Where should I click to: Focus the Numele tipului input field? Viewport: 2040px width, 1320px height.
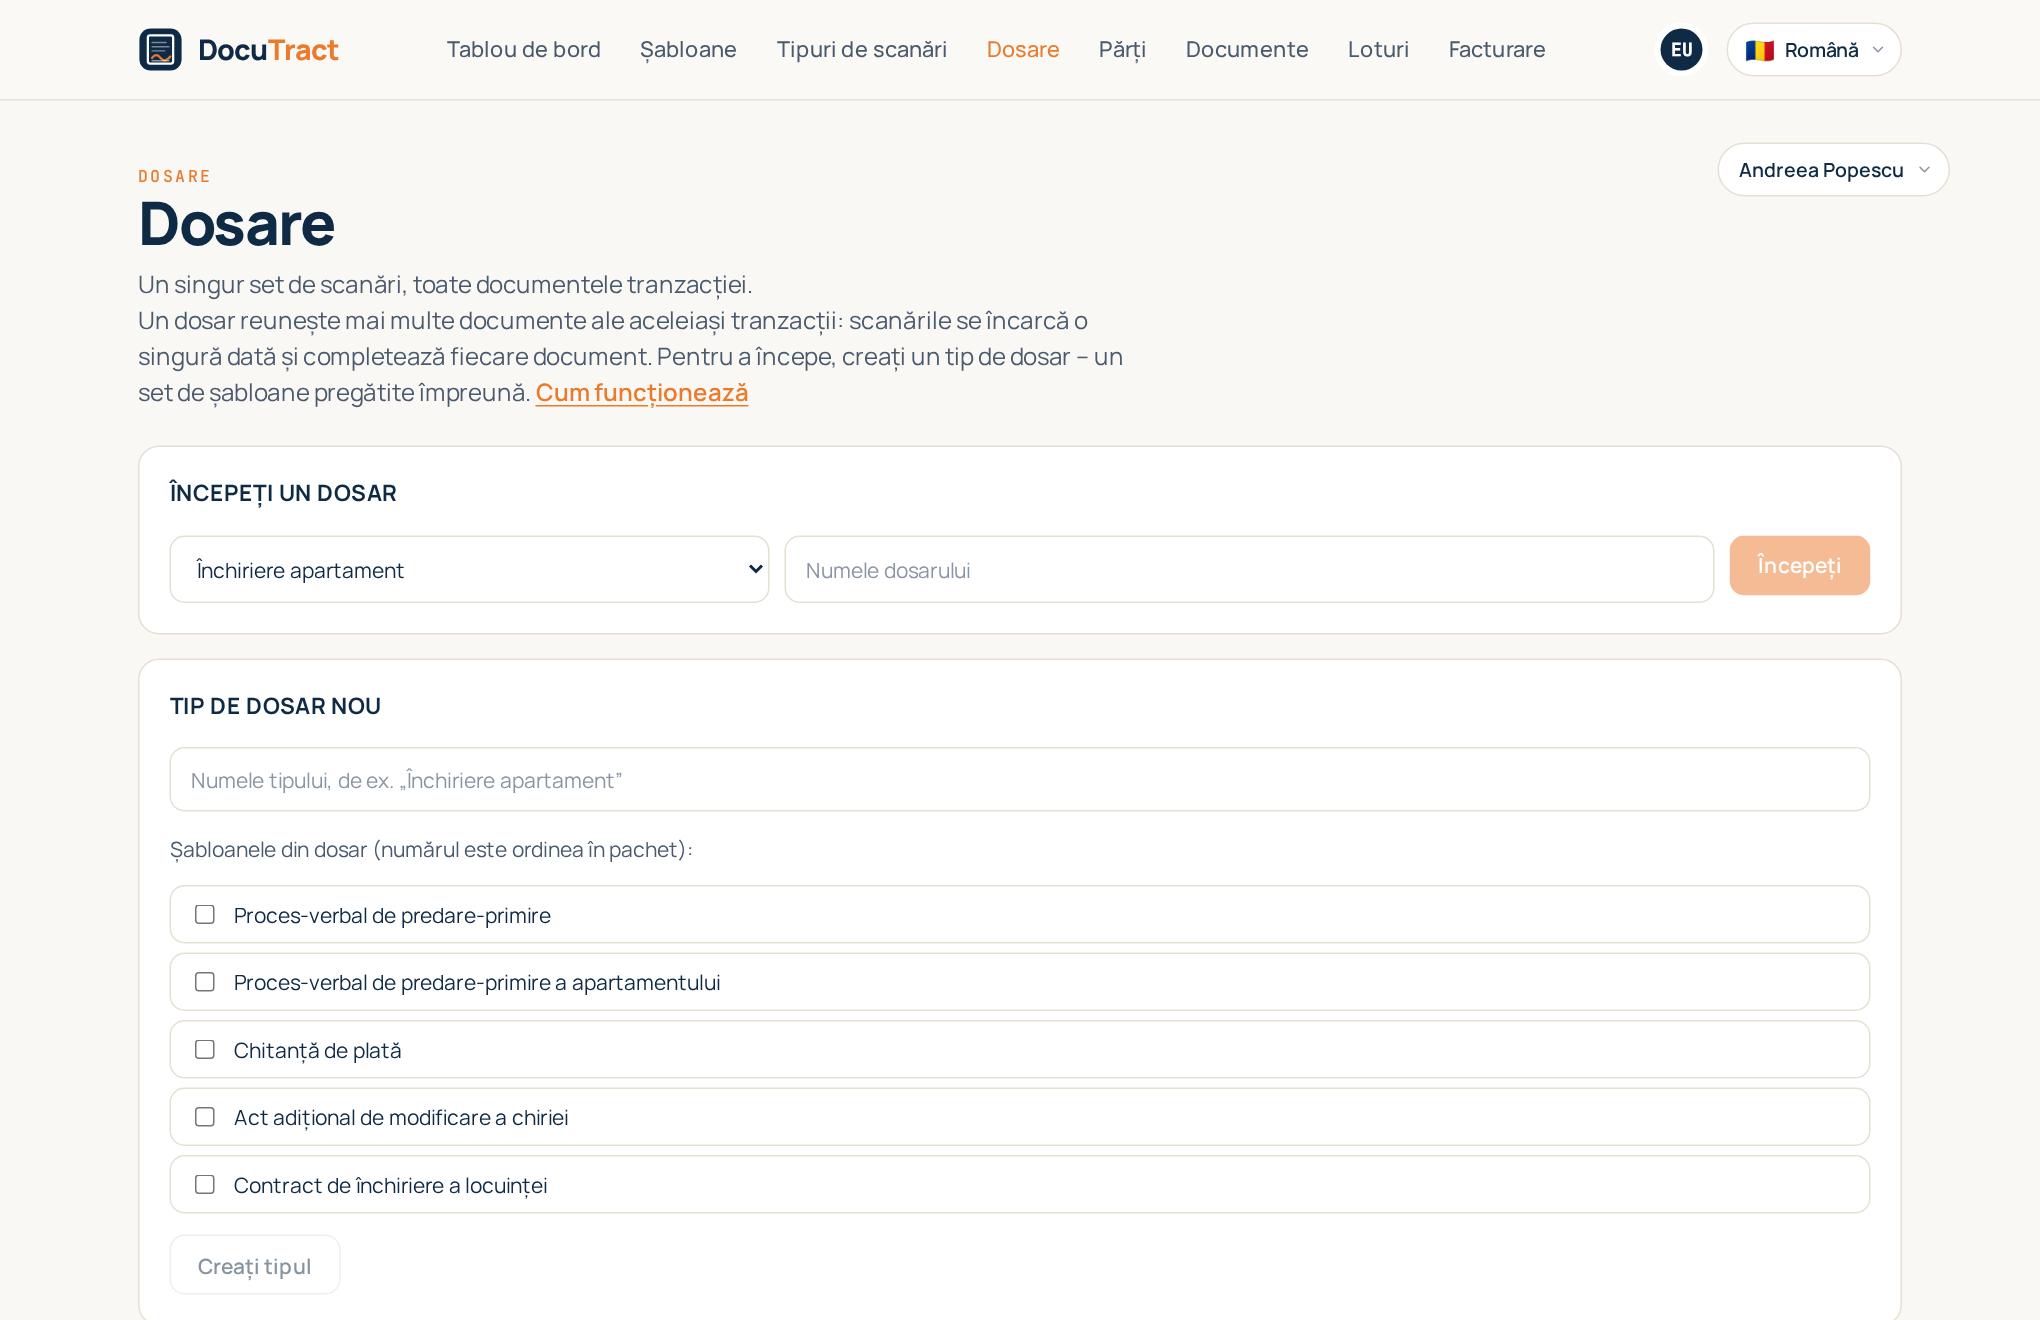[x=1019, y=779]
